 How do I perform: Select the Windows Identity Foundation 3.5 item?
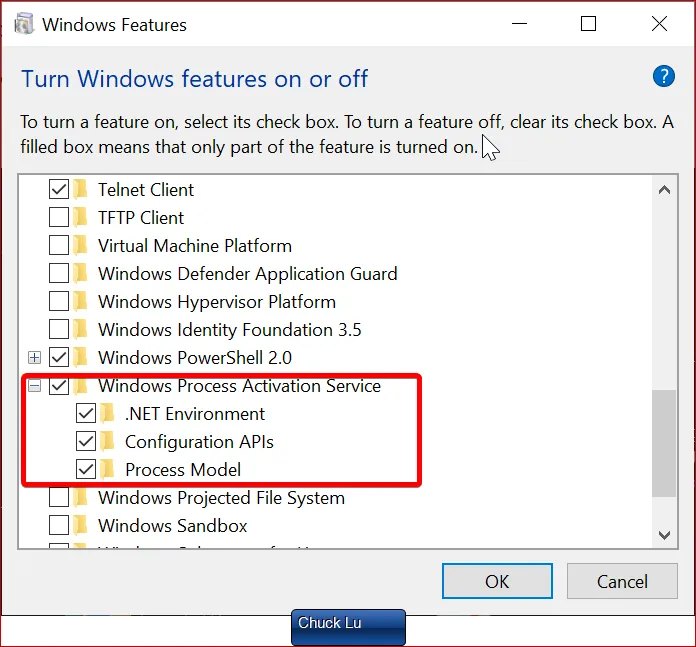point(229,330)
